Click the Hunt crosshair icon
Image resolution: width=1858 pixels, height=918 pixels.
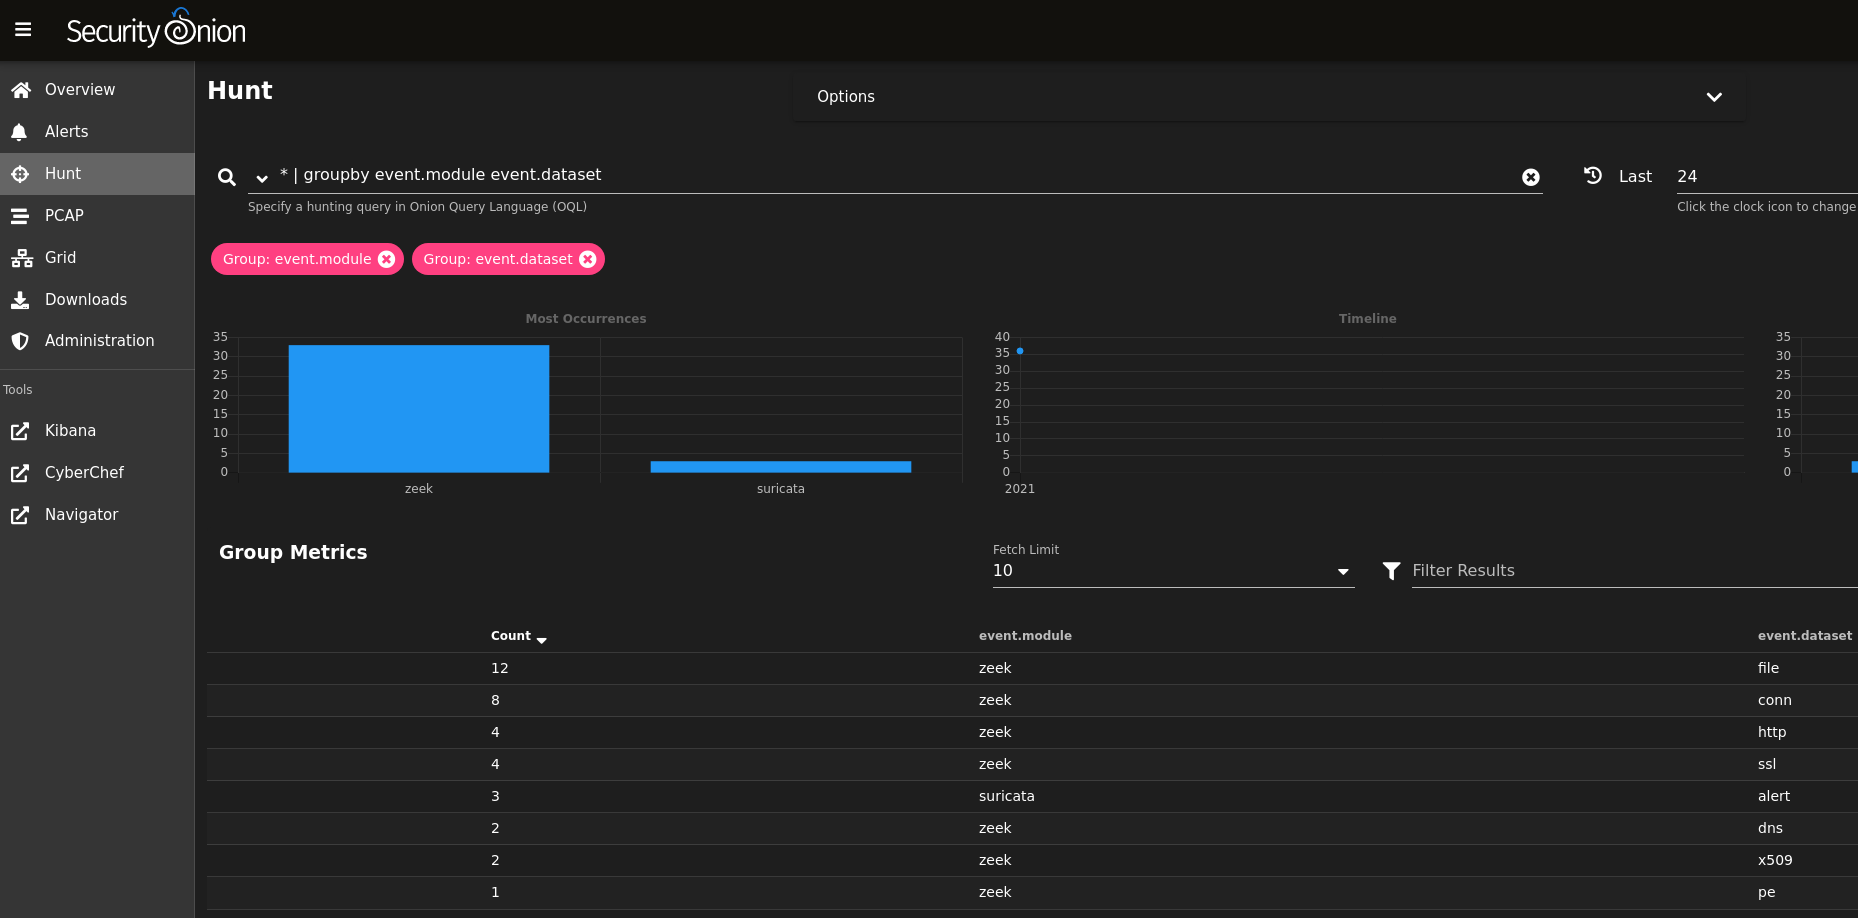coord(20,174)
